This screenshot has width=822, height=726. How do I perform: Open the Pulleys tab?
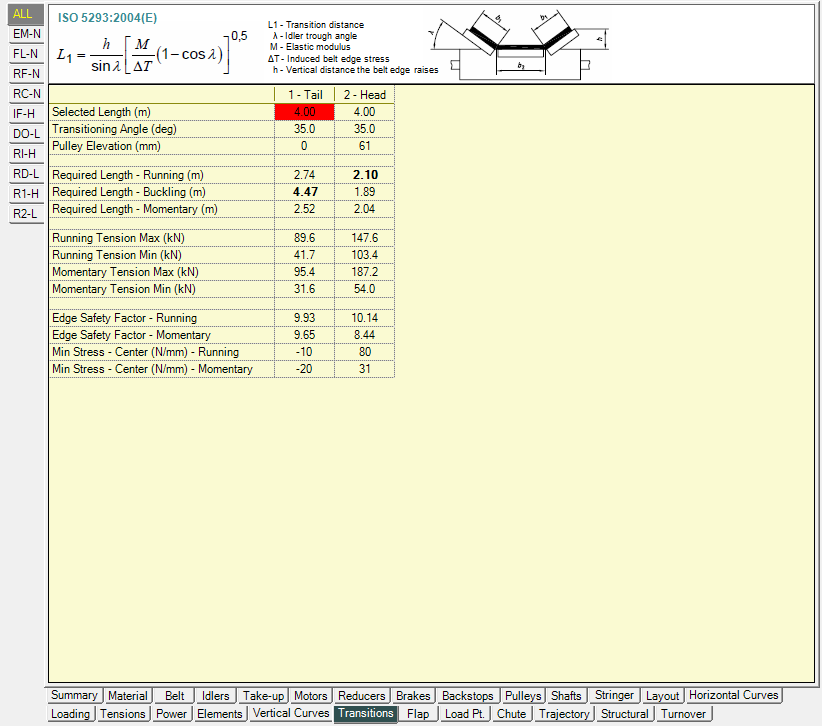point(522,696)
